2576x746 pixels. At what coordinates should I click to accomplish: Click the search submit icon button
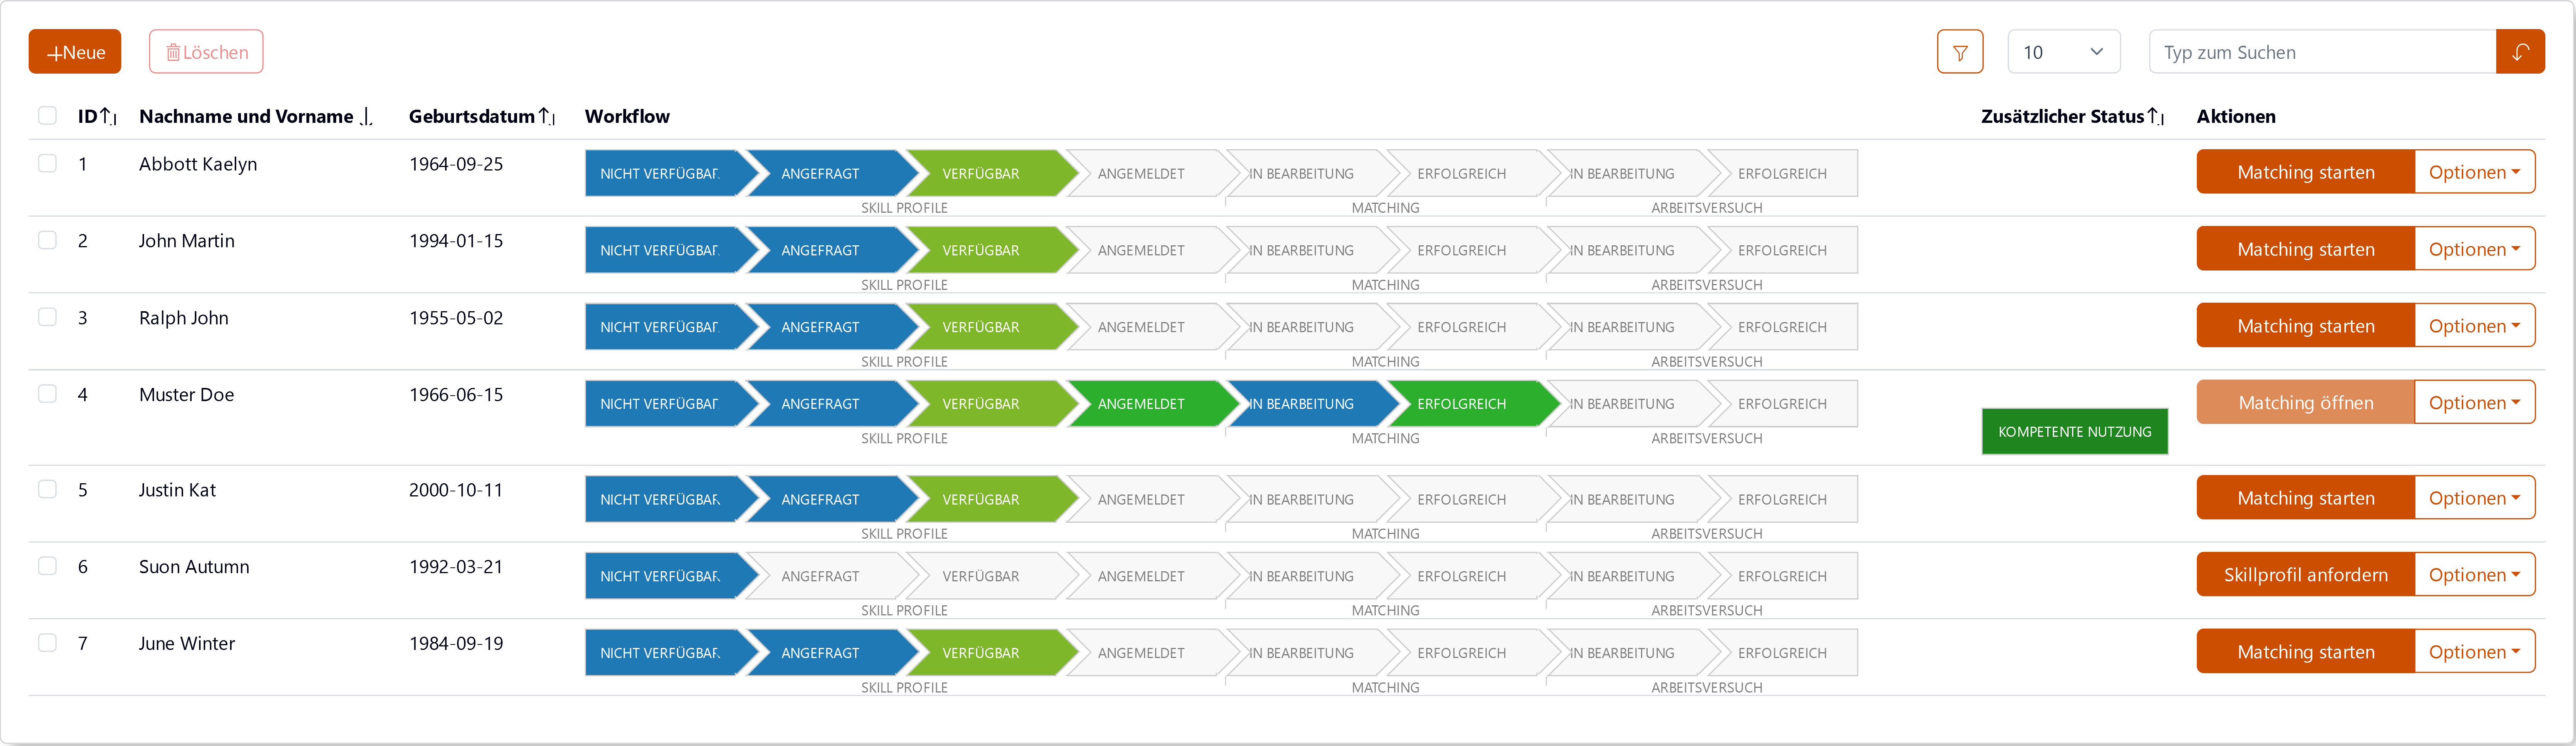point(2519,52)
